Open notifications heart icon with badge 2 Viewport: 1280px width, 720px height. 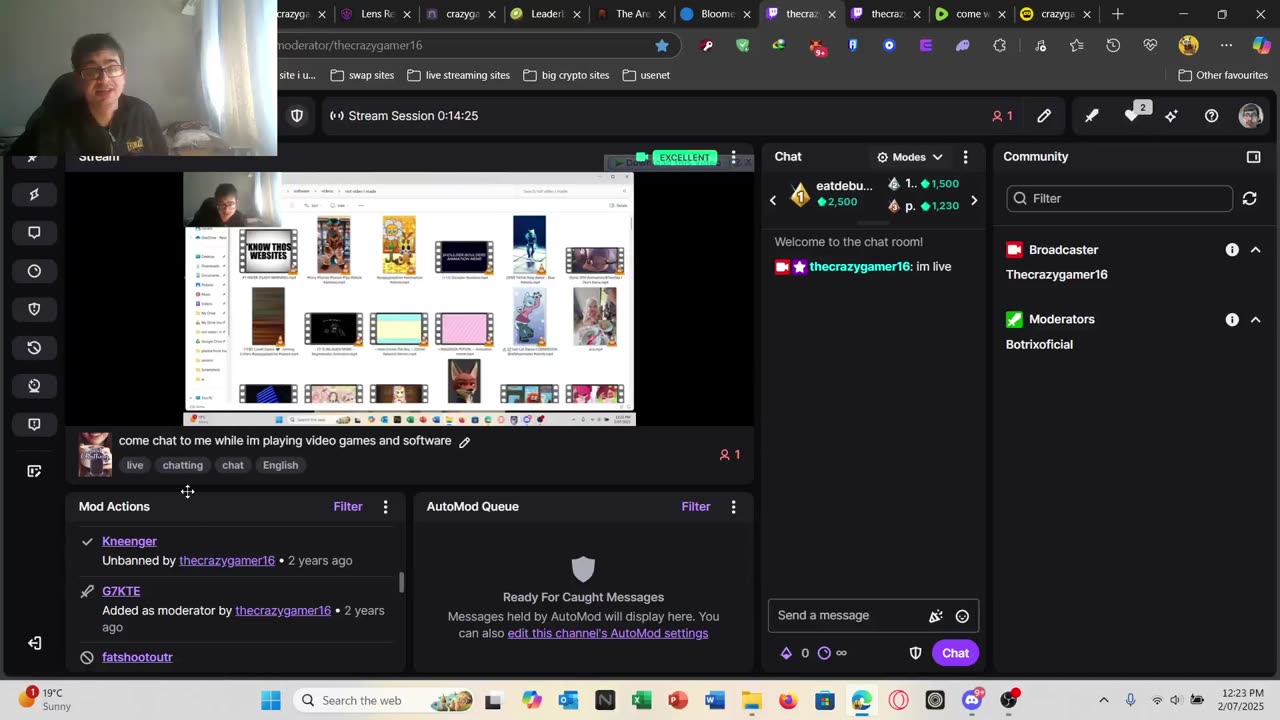tap(1132, 115)
